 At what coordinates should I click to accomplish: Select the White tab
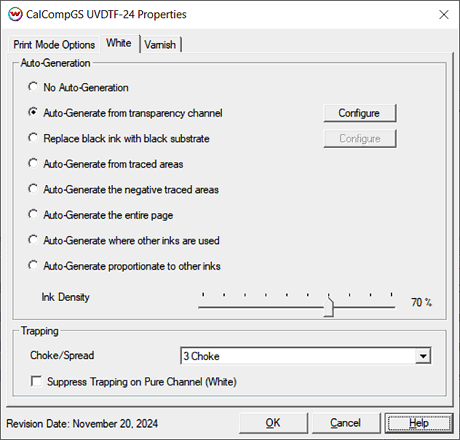[x=119, y=43]
